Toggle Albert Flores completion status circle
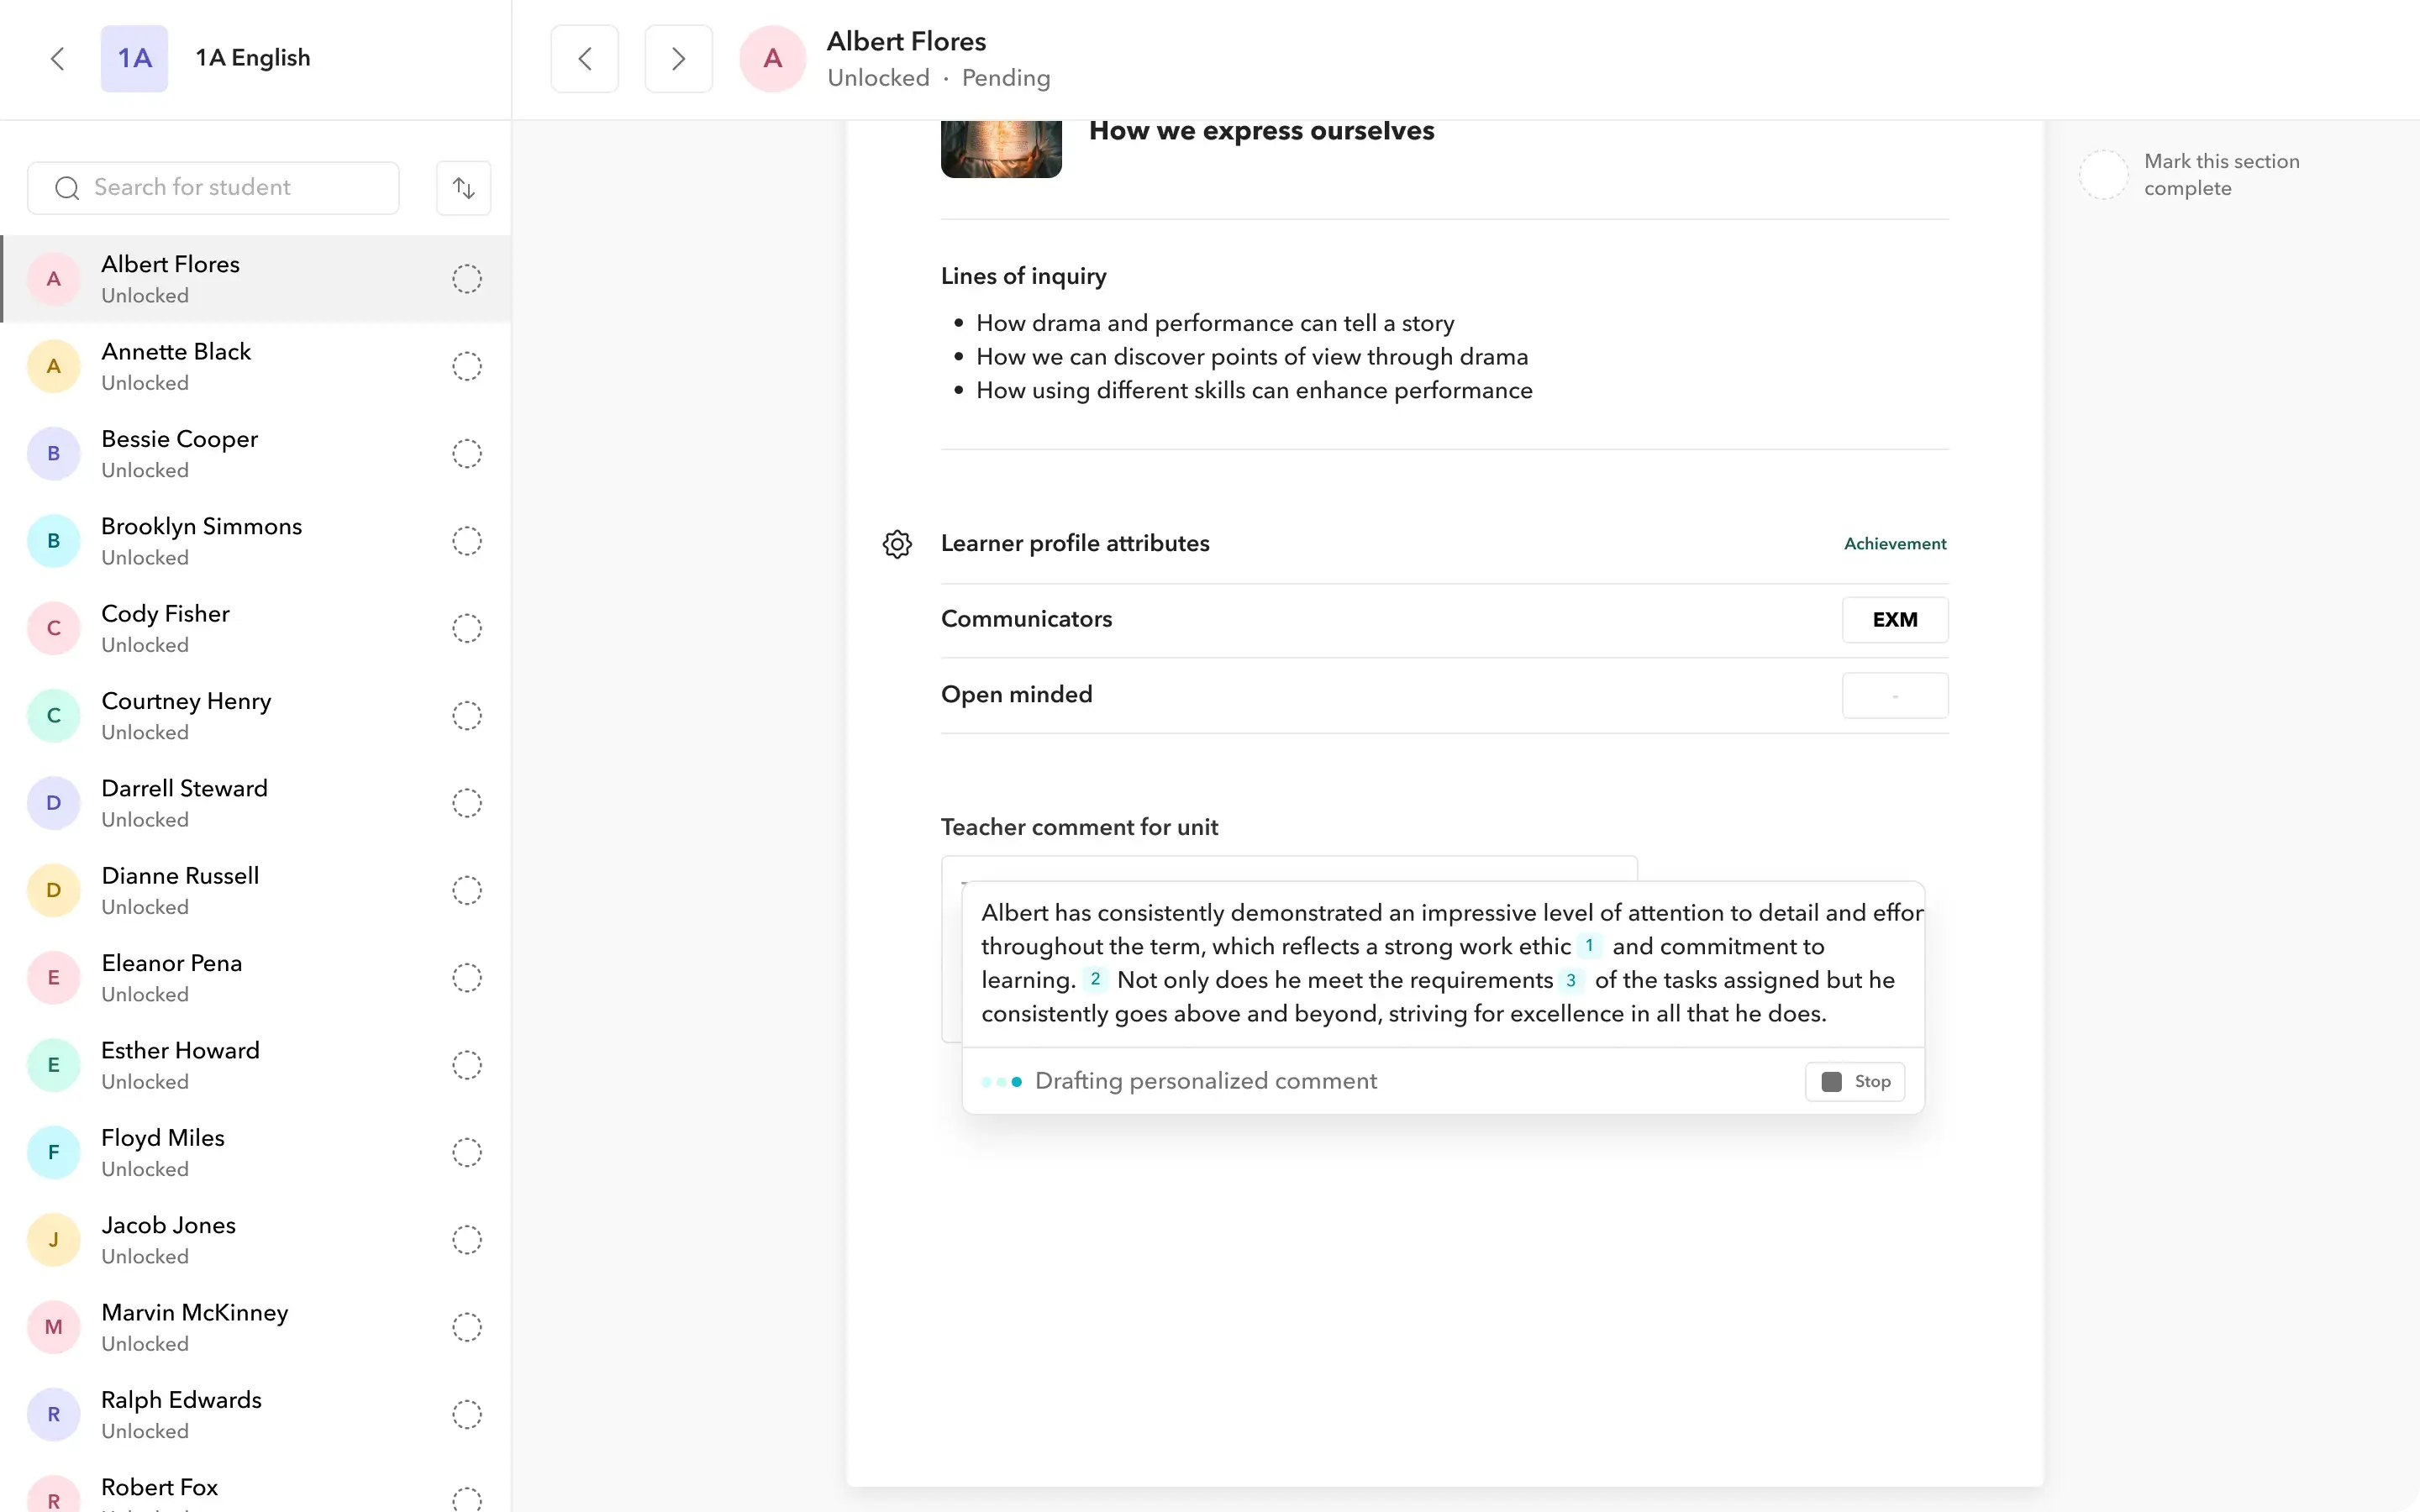 tap(467, 279)
